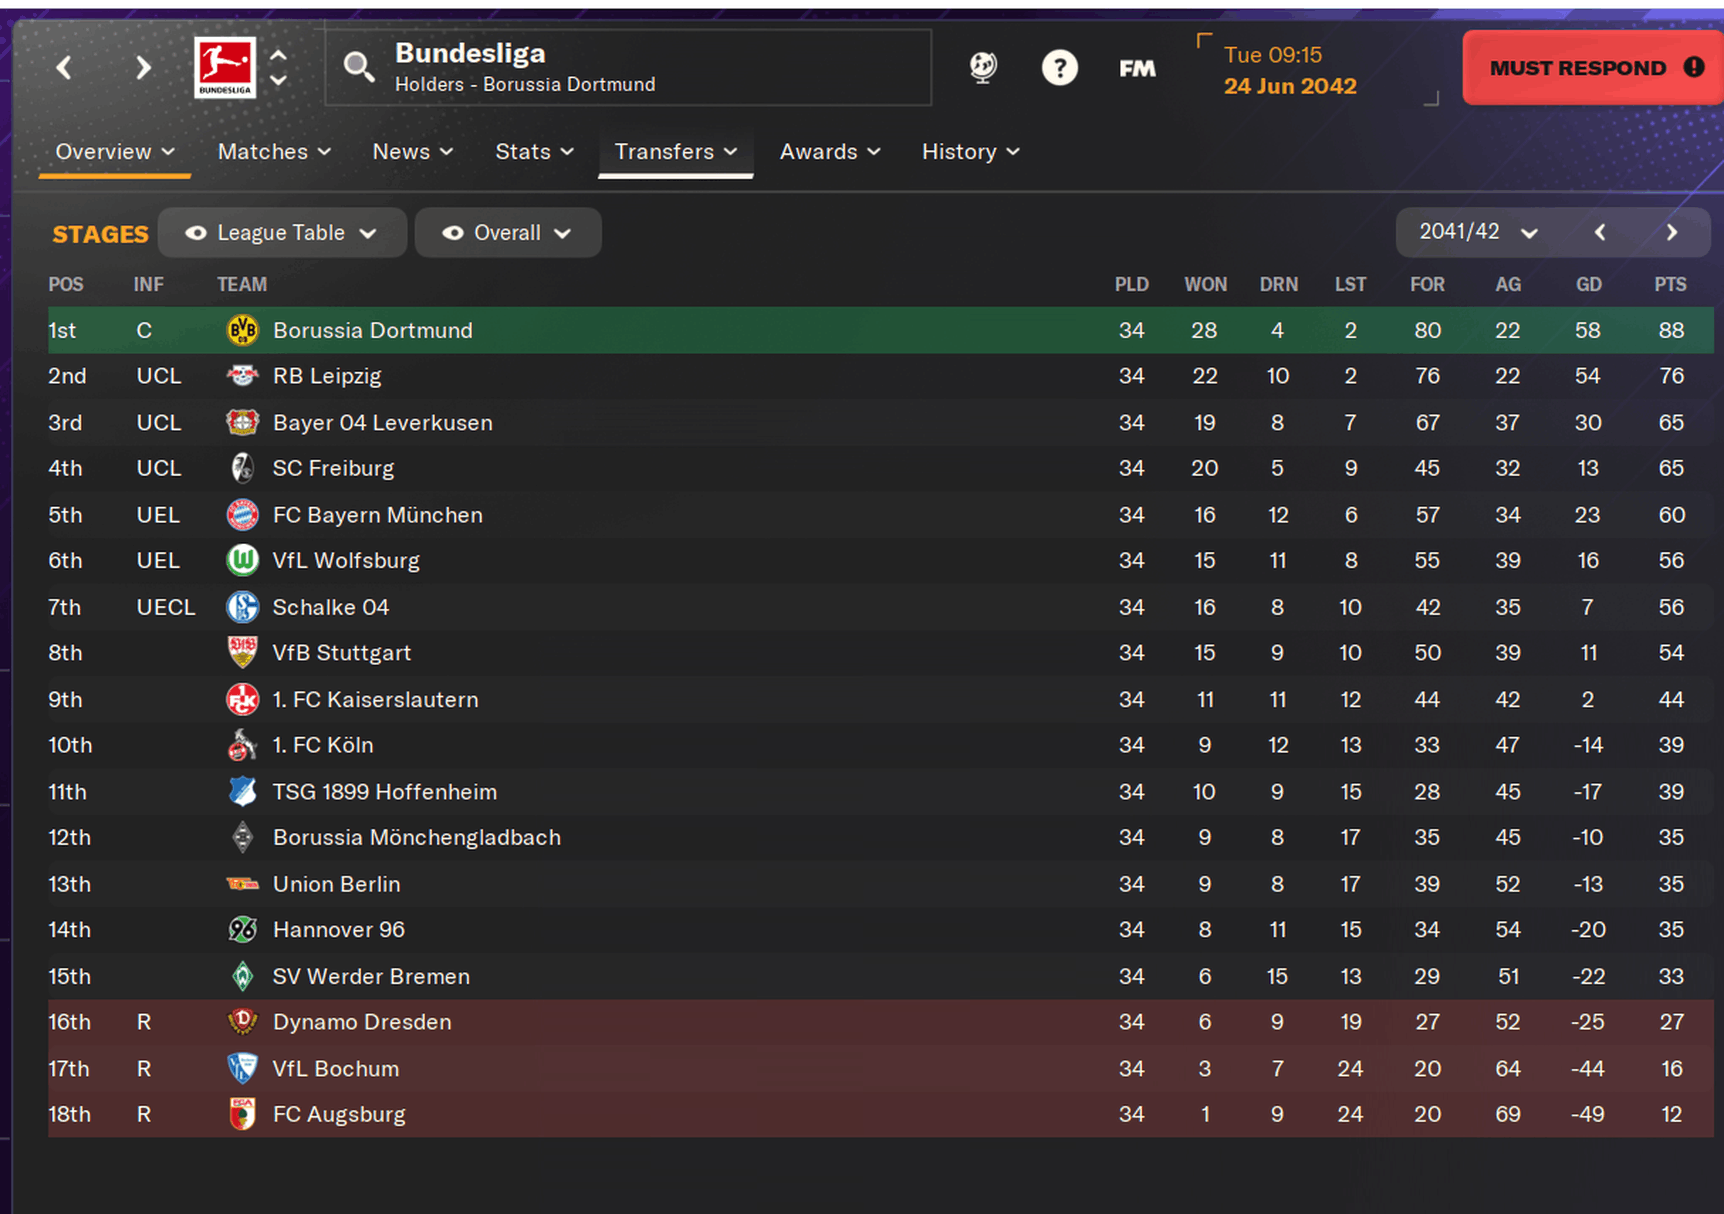This screenshot has width=1724, height=1214.
Task: Expand the 2041/42 season selector
Action: (1477, 233)
